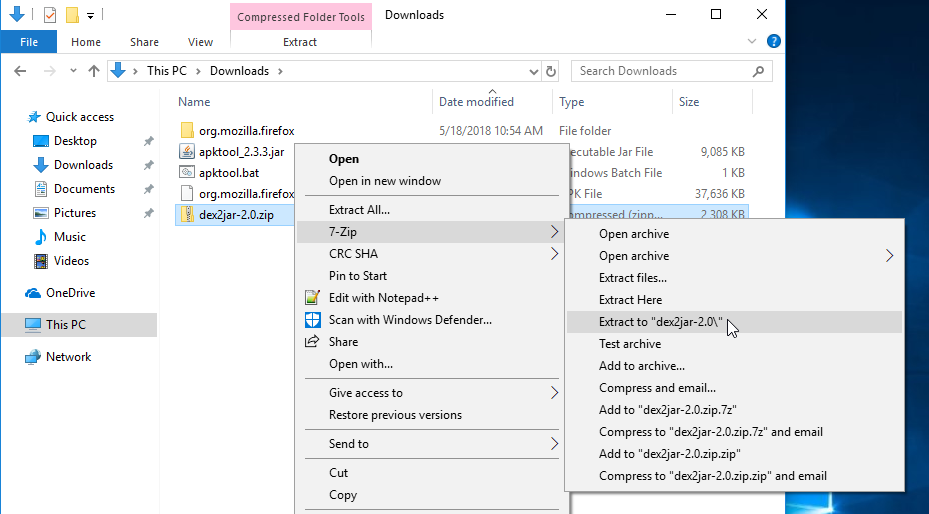The height and width of the screenshot is (514, 929).
Task: Click the Help question mark icon
Action: pyautogui.click(x=775, y=42)
